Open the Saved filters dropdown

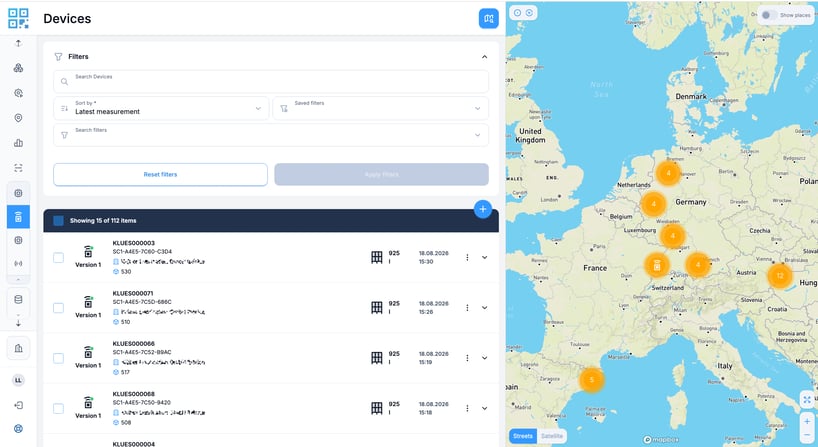[381, 108]
